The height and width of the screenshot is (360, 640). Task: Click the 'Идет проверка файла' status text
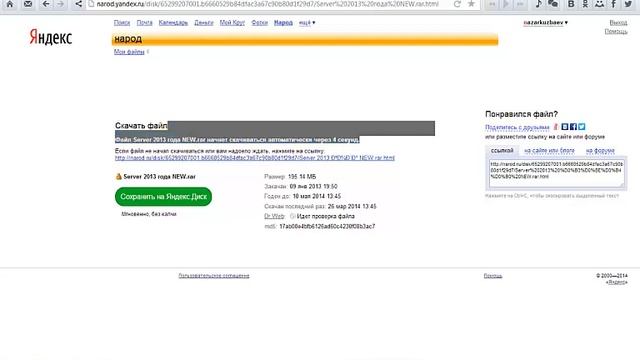(x=326, y=216)
